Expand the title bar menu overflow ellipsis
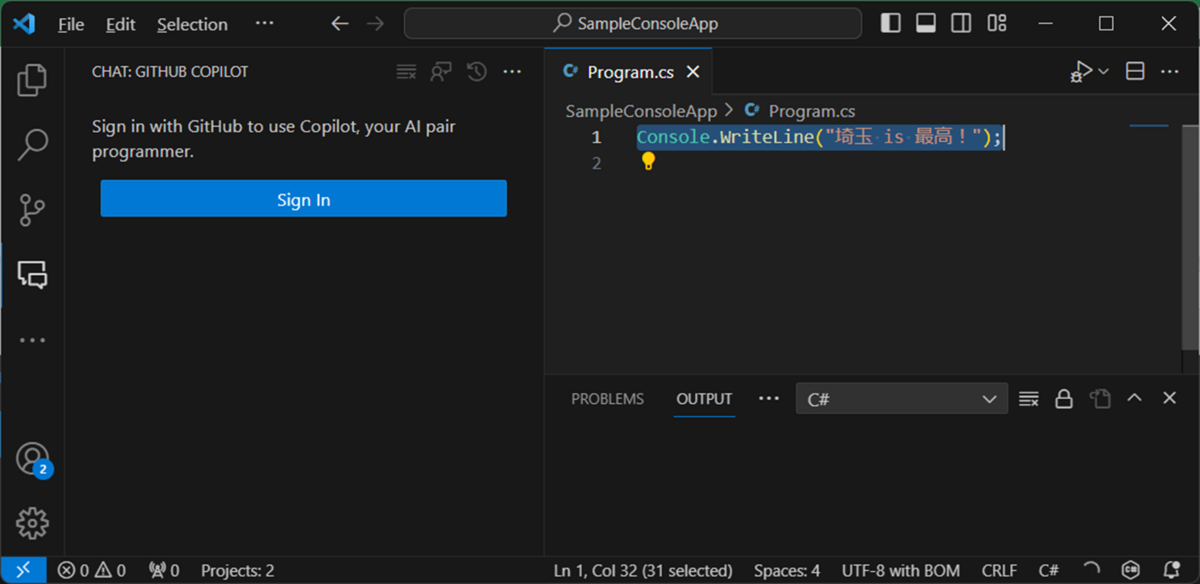 coord(264,24)
